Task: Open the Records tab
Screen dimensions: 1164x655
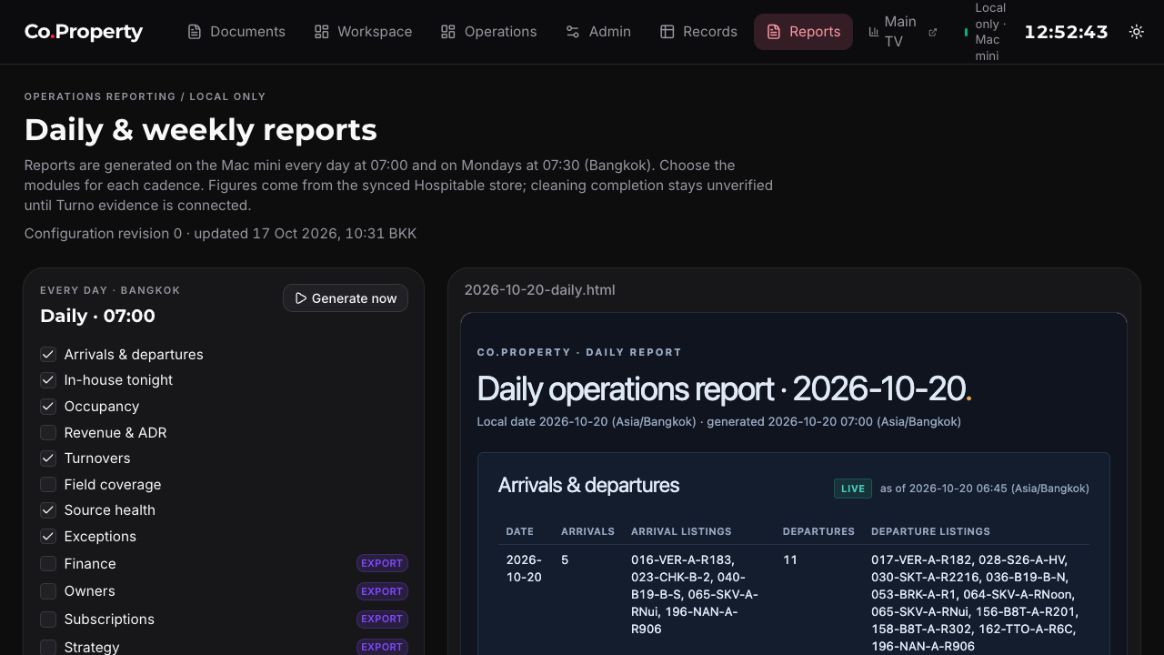Action: tap(699, 32)
